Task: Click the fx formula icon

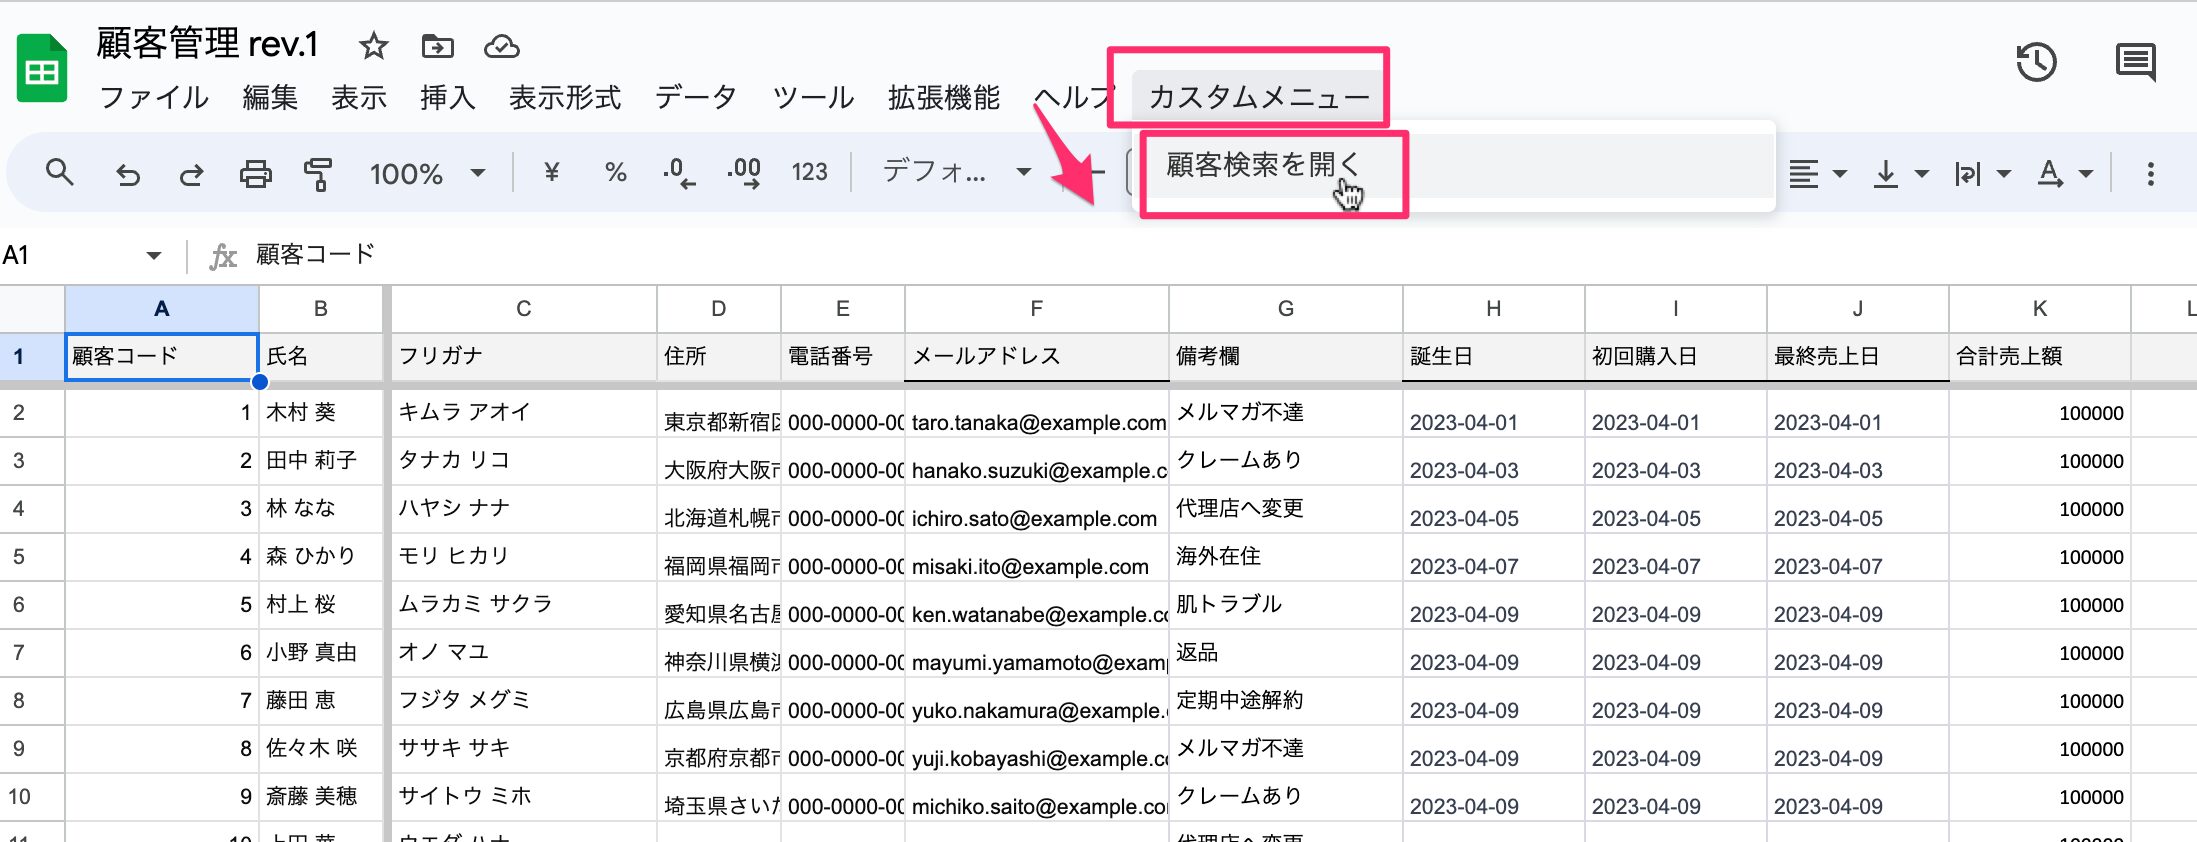Action: pyautogui.click(x=222, y=257)
